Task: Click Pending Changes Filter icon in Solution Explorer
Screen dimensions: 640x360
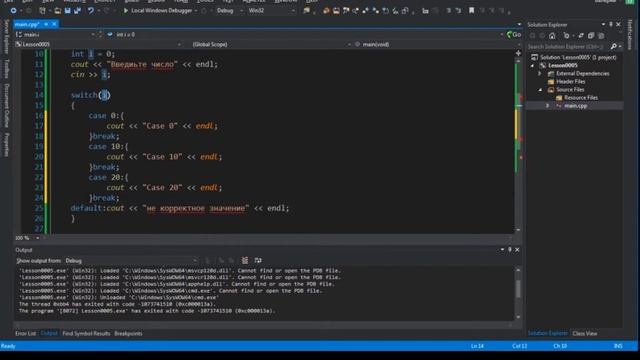Action: (x=567, y=36)
